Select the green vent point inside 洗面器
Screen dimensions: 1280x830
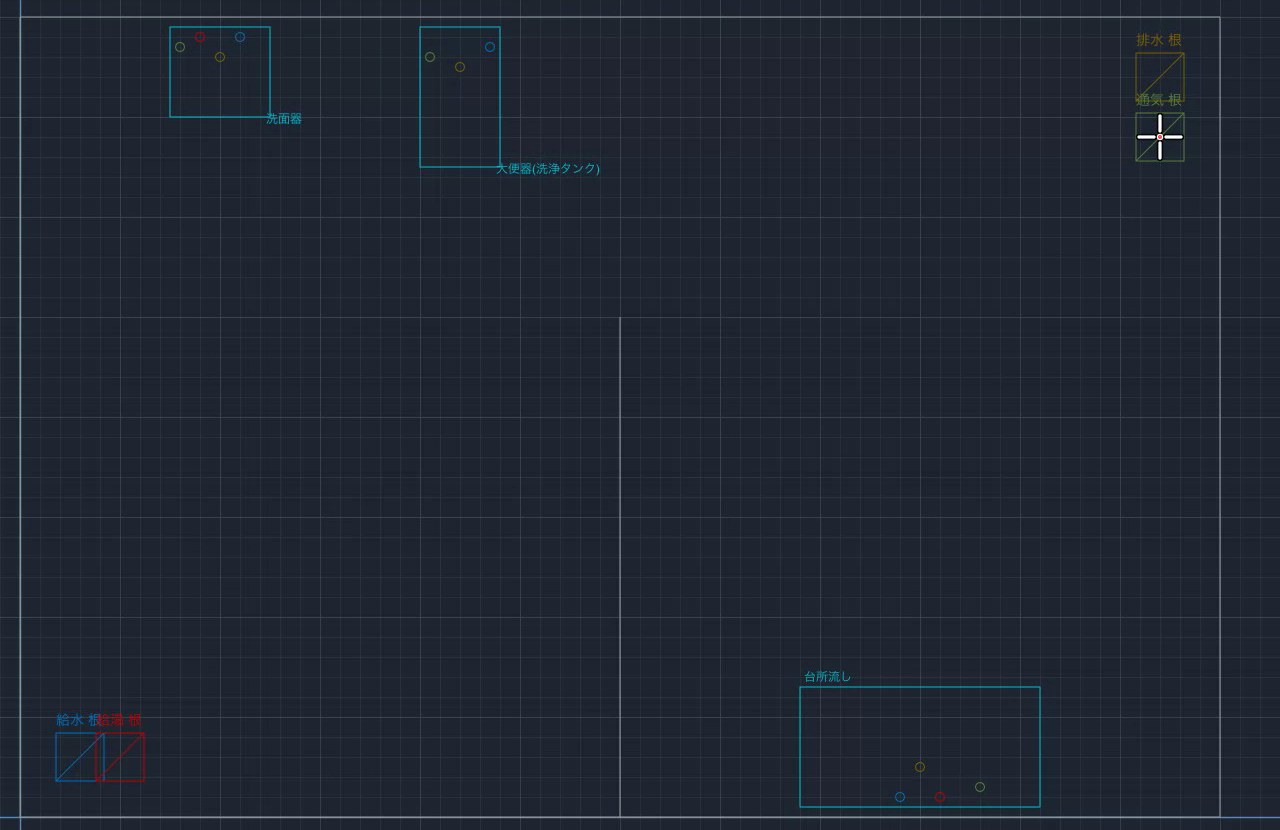point(180,47)
